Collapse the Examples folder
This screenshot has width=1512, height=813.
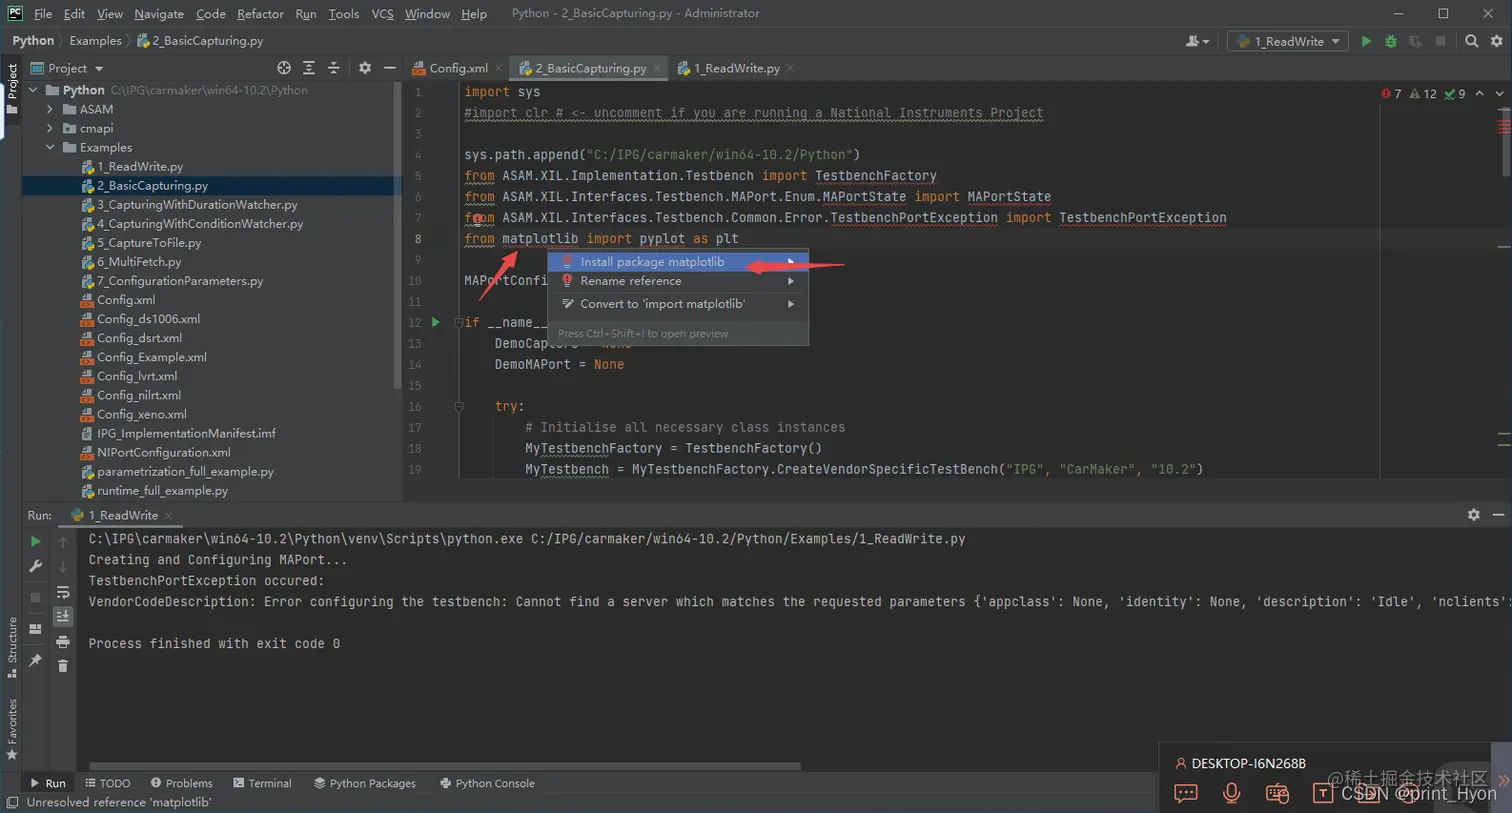tap(50, 147)
